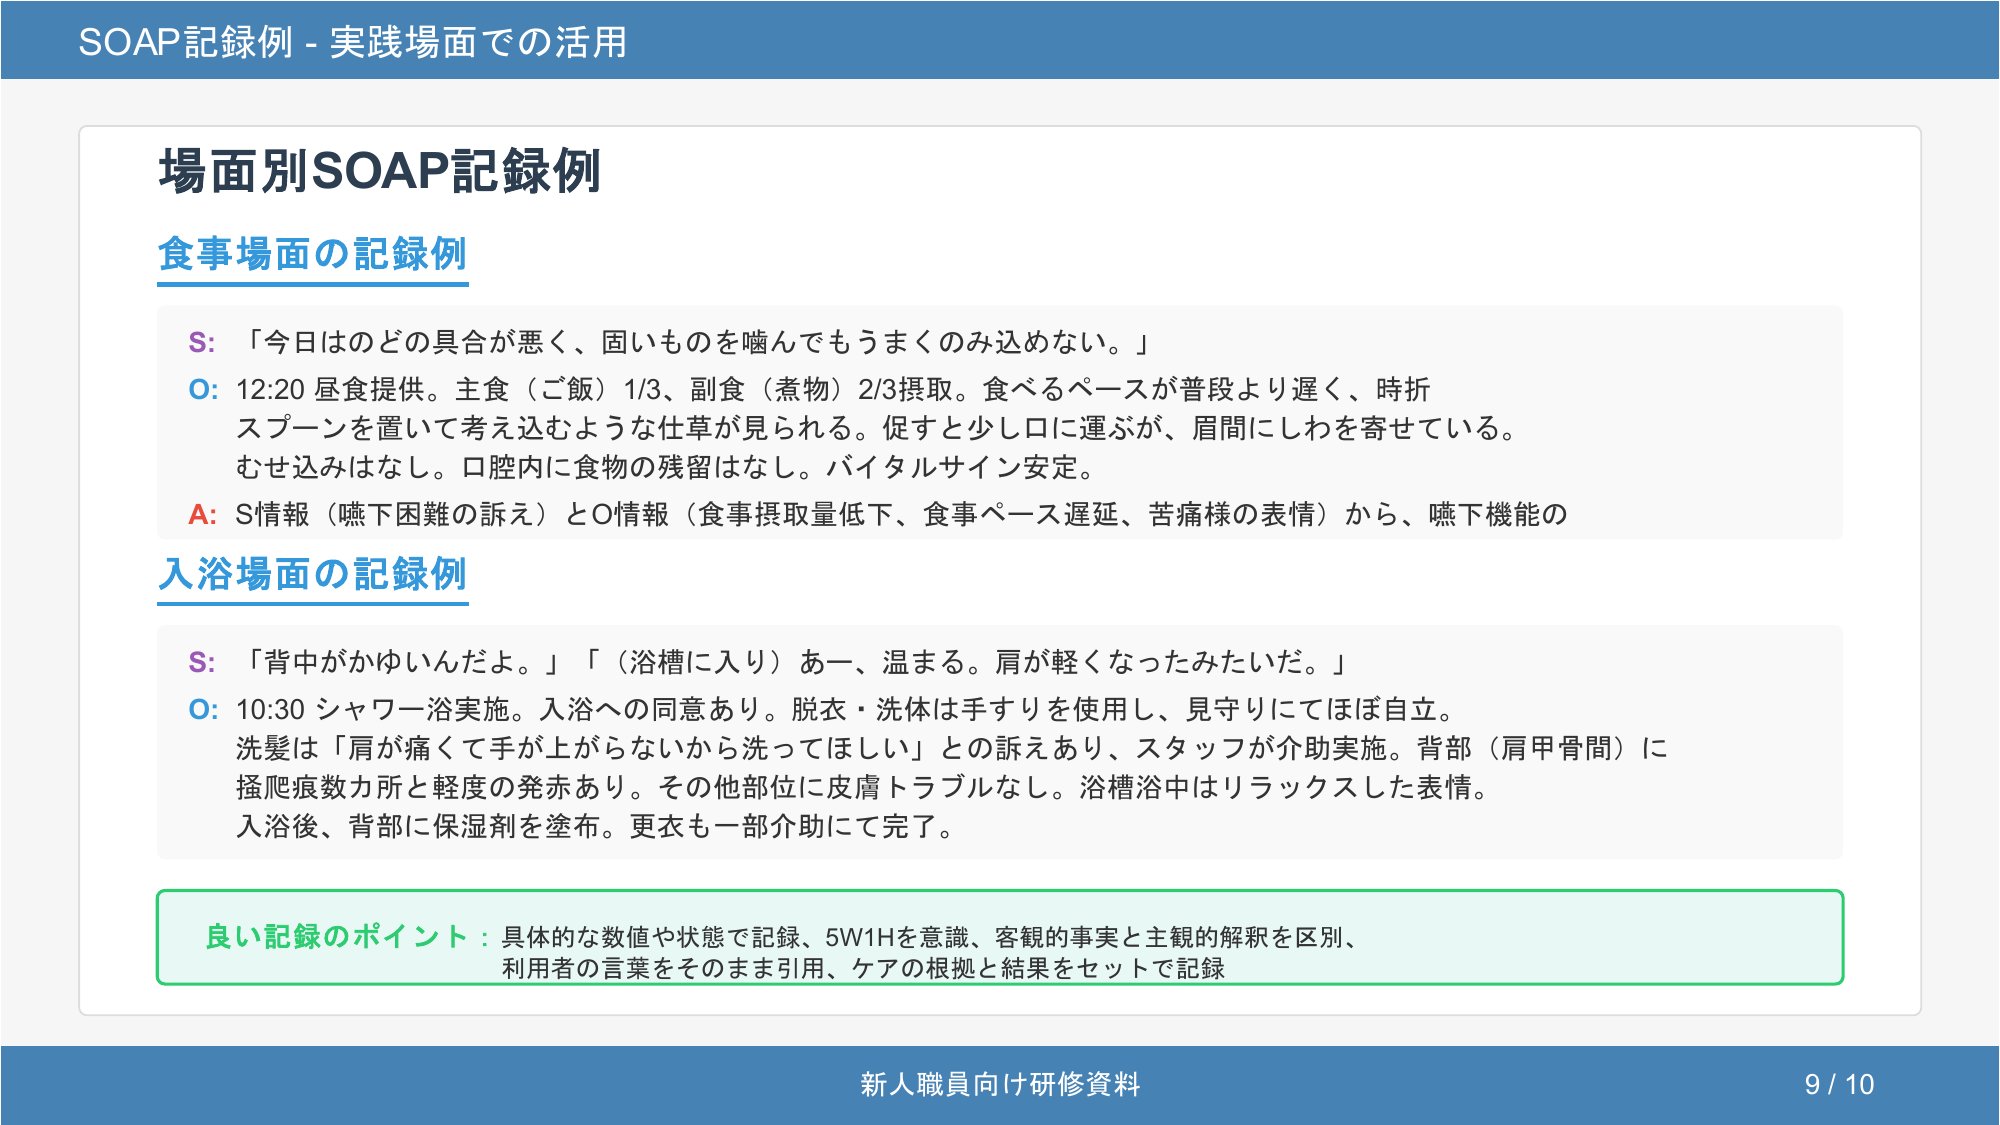Select the quote '今日はのどの具合が悪く' line
The image size is (2000, 1125).
click(696, 343)
